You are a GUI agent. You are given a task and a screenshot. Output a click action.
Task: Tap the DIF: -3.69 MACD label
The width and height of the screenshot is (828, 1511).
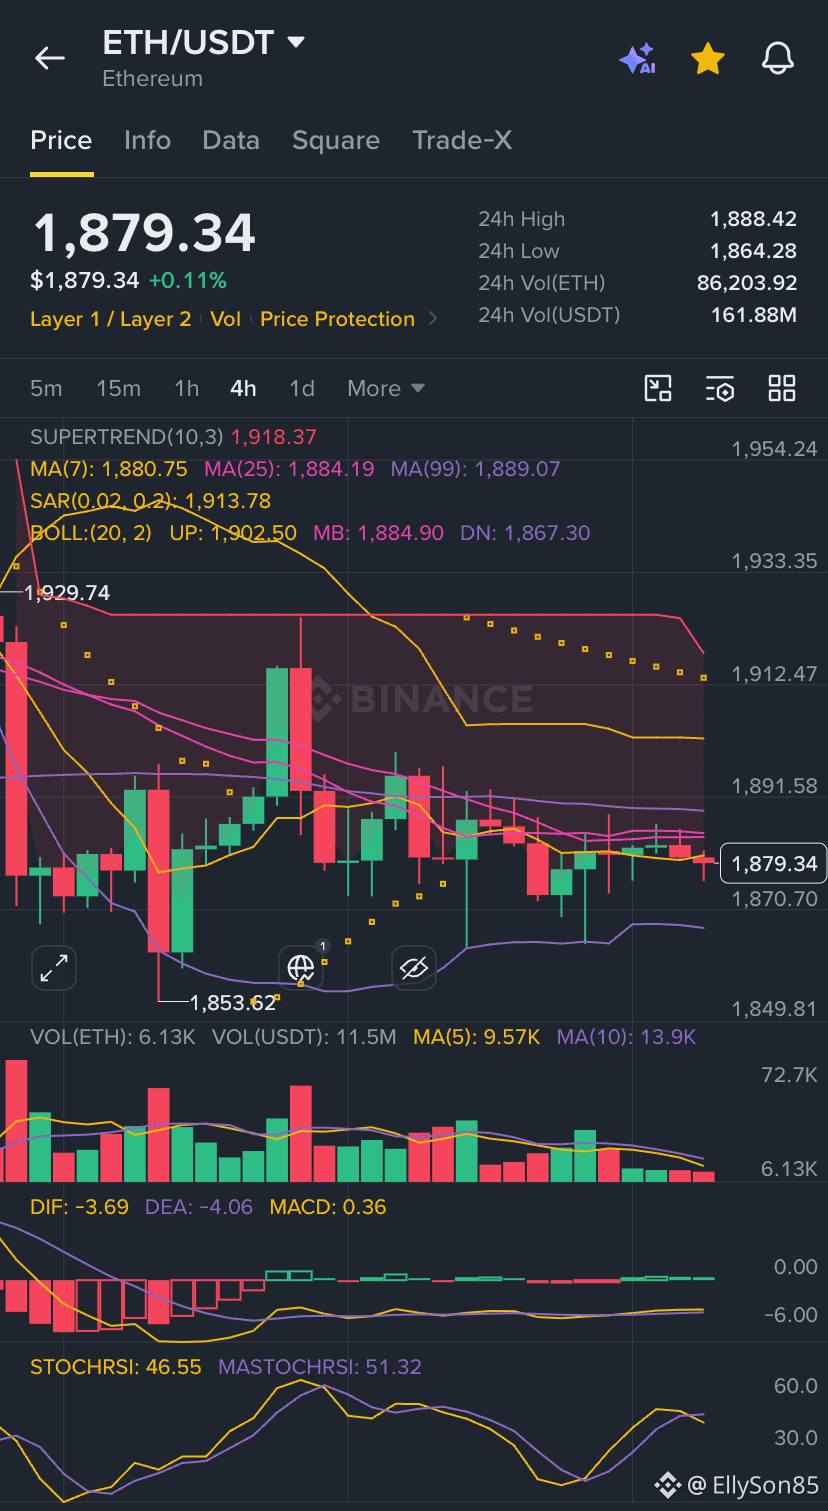(x=80, y=1207)
